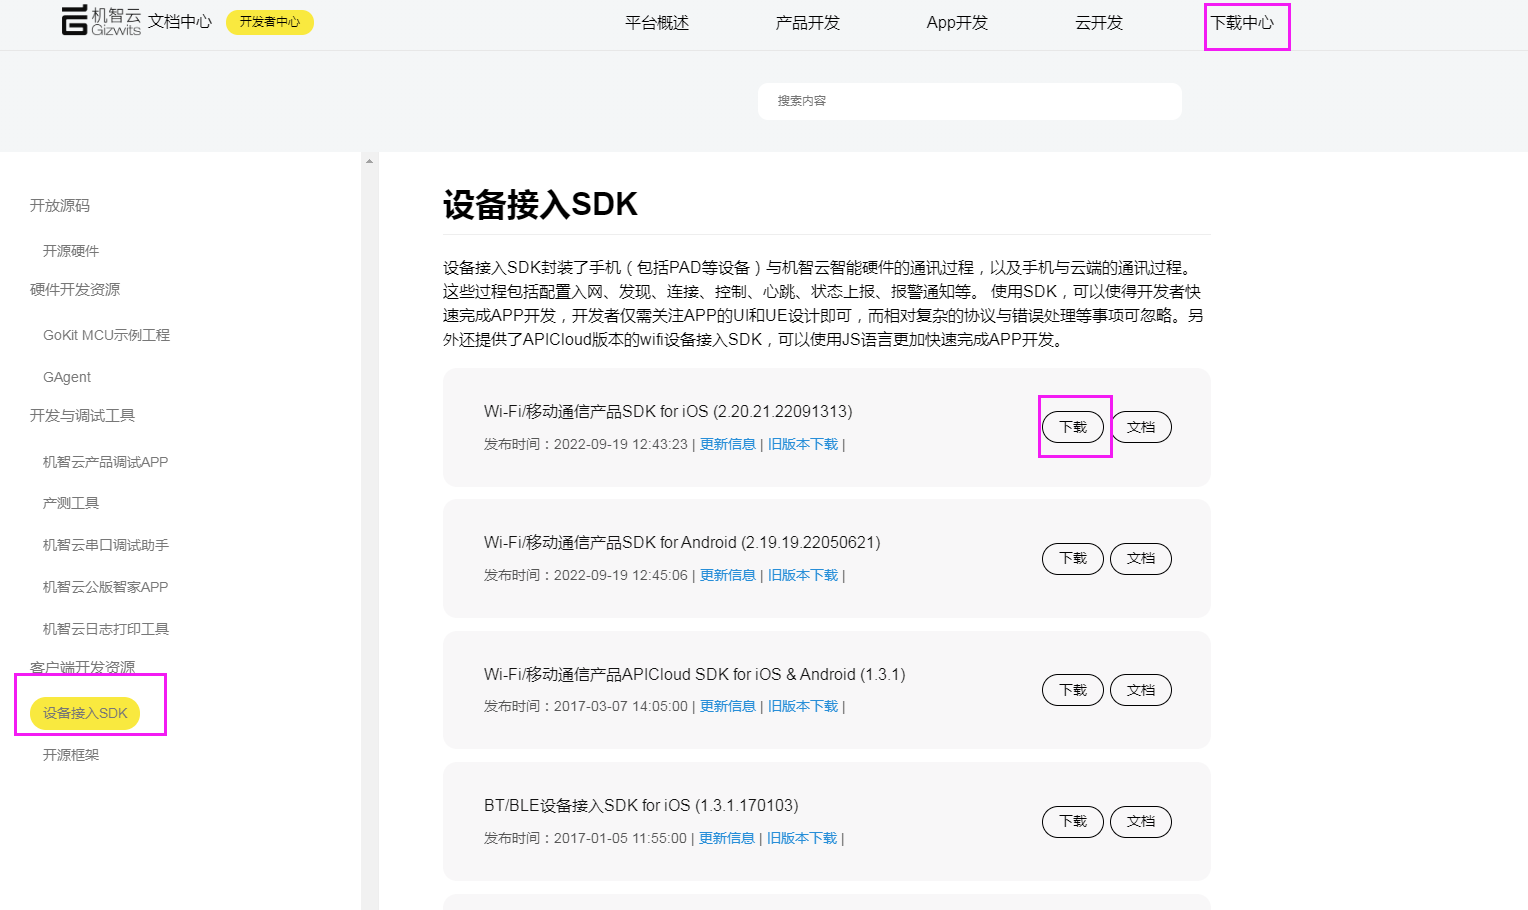
Task: Click 更新信息 for the APICloud SDK
Action: click(727, 706)
